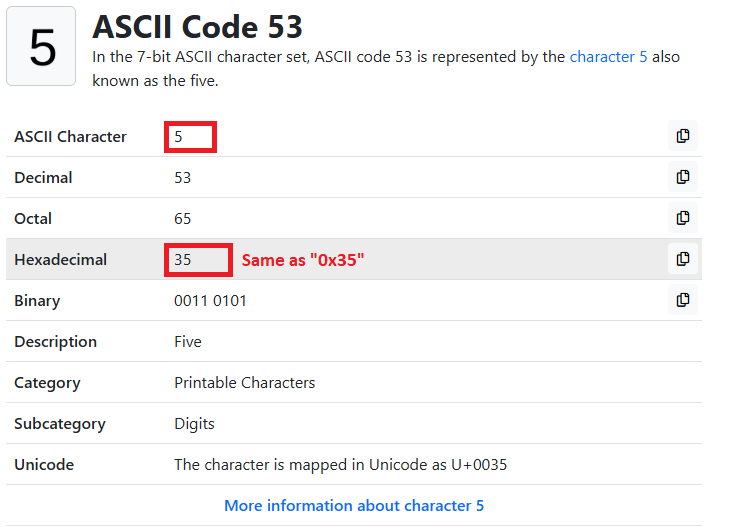Copy the Octal value 65
The height and width of the screenshot is (531, 749).
point(683,218)
